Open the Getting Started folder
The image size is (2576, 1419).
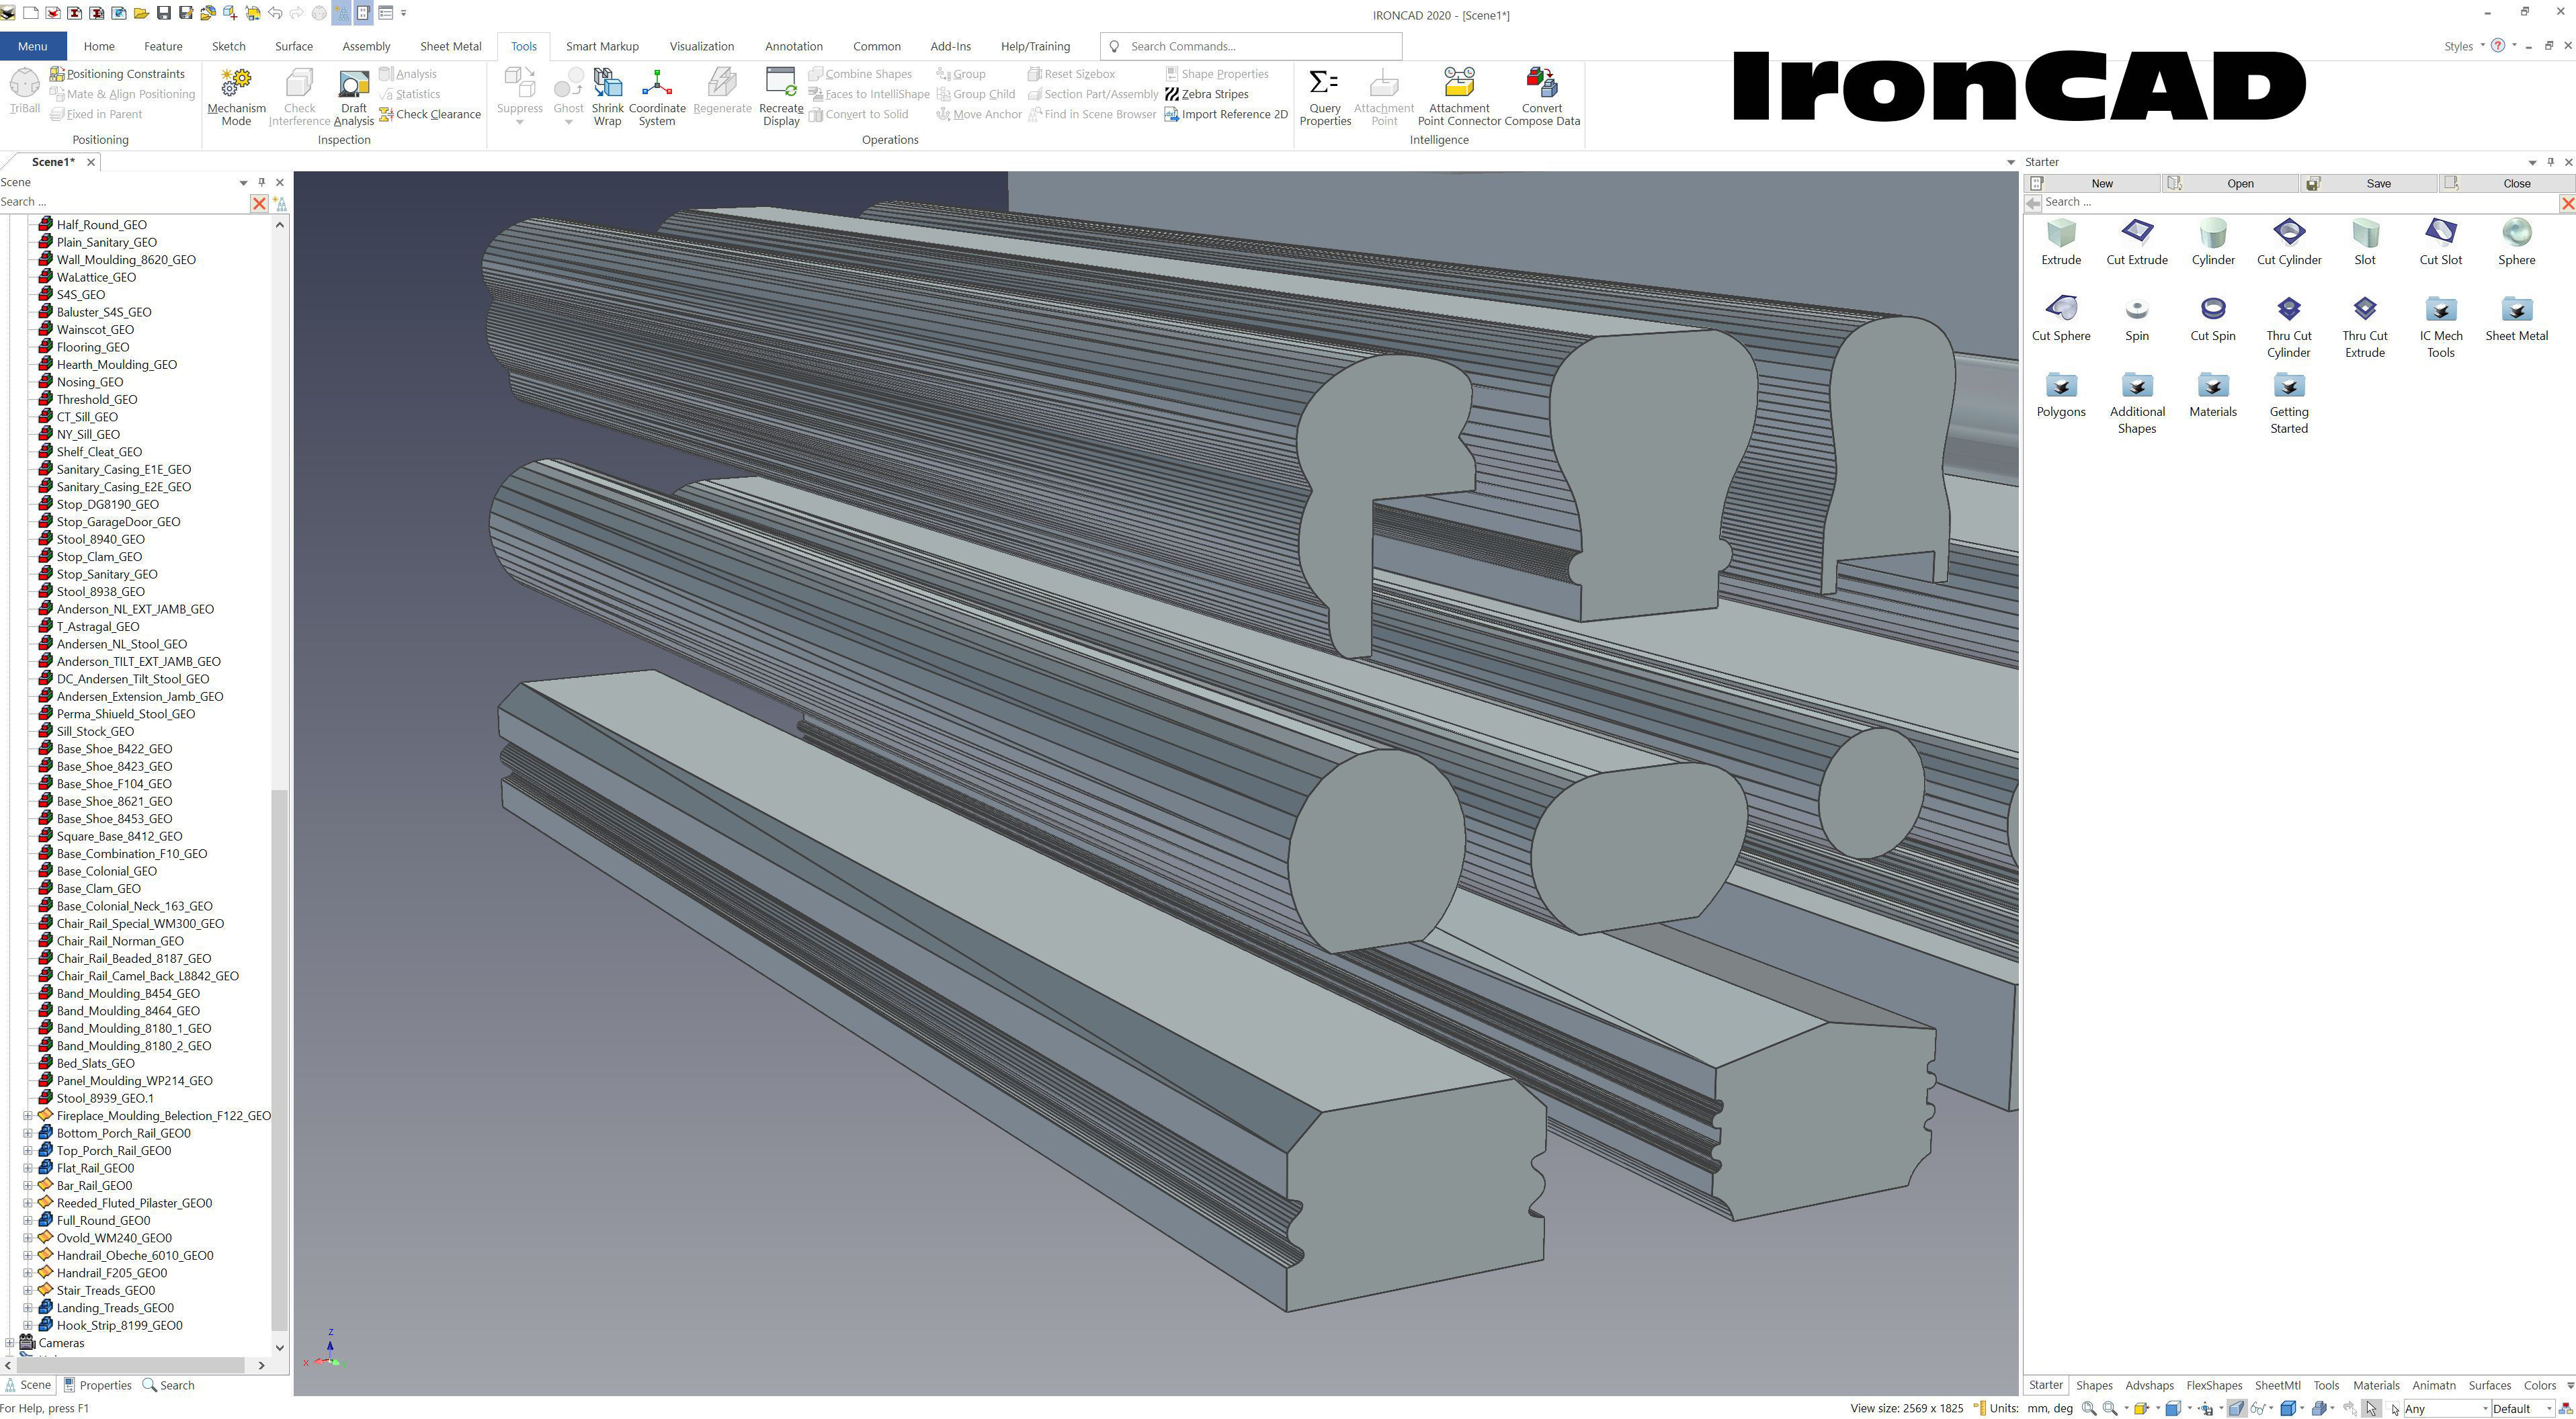pyautogui.click(x=2289, y=403)
